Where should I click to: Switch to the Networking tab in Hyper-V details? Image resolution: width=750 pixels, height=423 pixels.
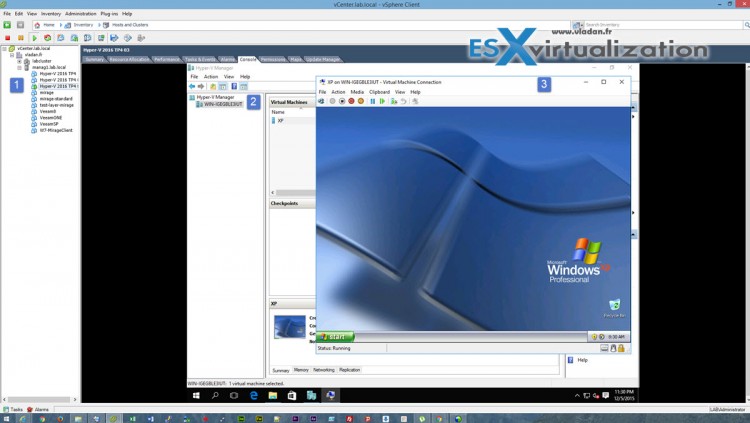[323, 370]
